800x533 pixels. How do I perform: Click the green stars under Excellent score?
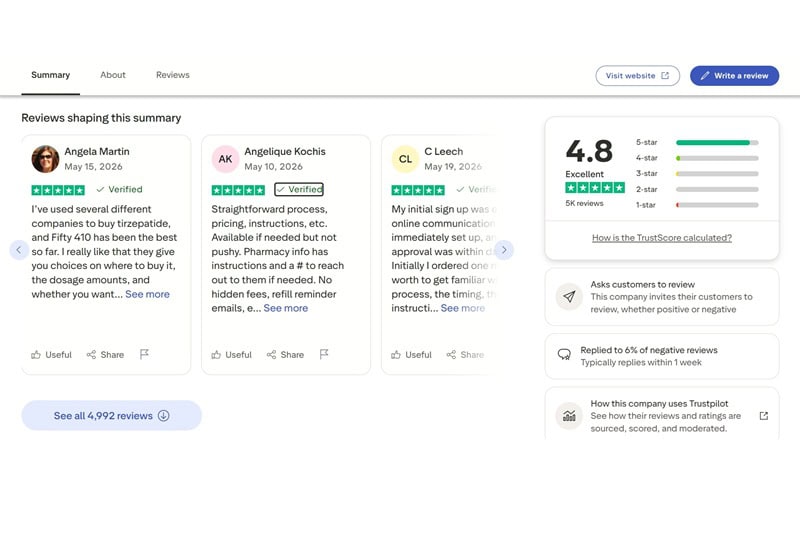pos(595,188)
